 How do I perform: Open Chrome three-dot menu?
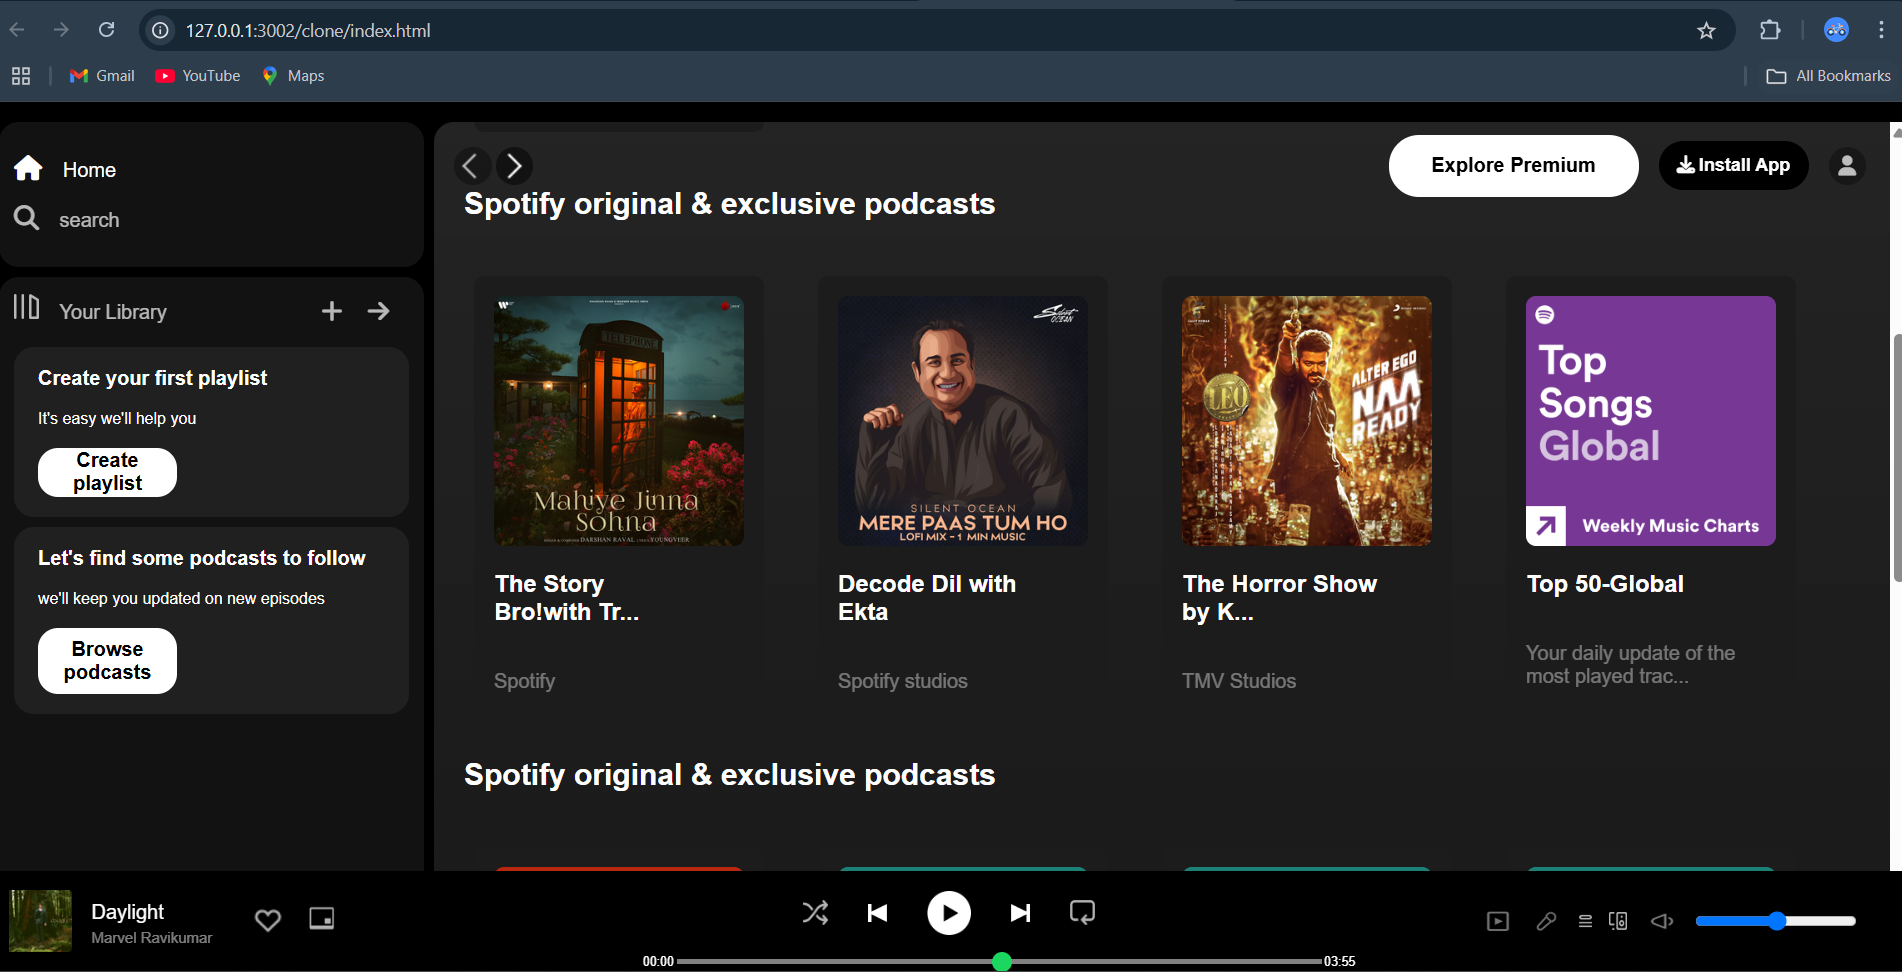(1881, 31)
